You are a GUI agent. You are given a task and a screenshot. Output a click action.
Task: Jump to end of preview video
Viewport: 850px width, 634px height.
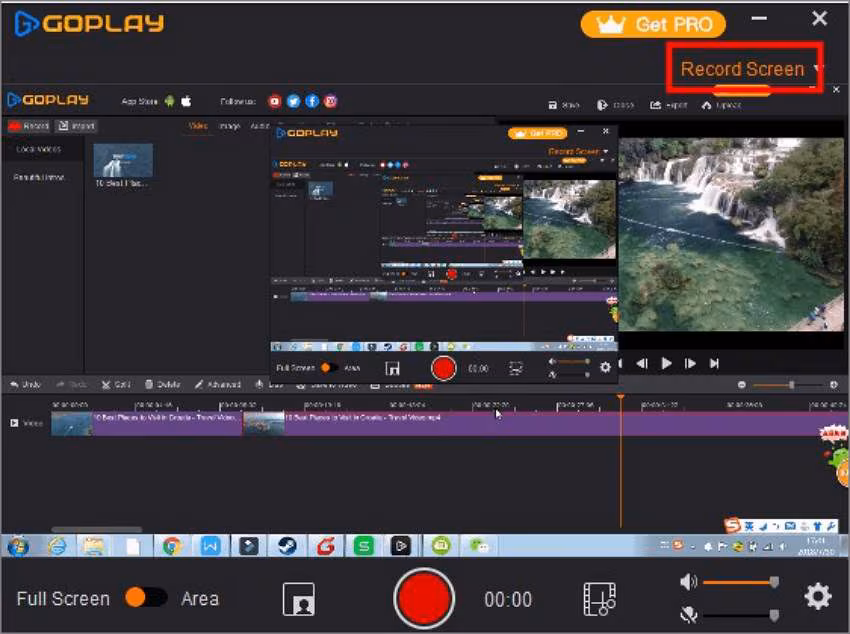(714, 364)
